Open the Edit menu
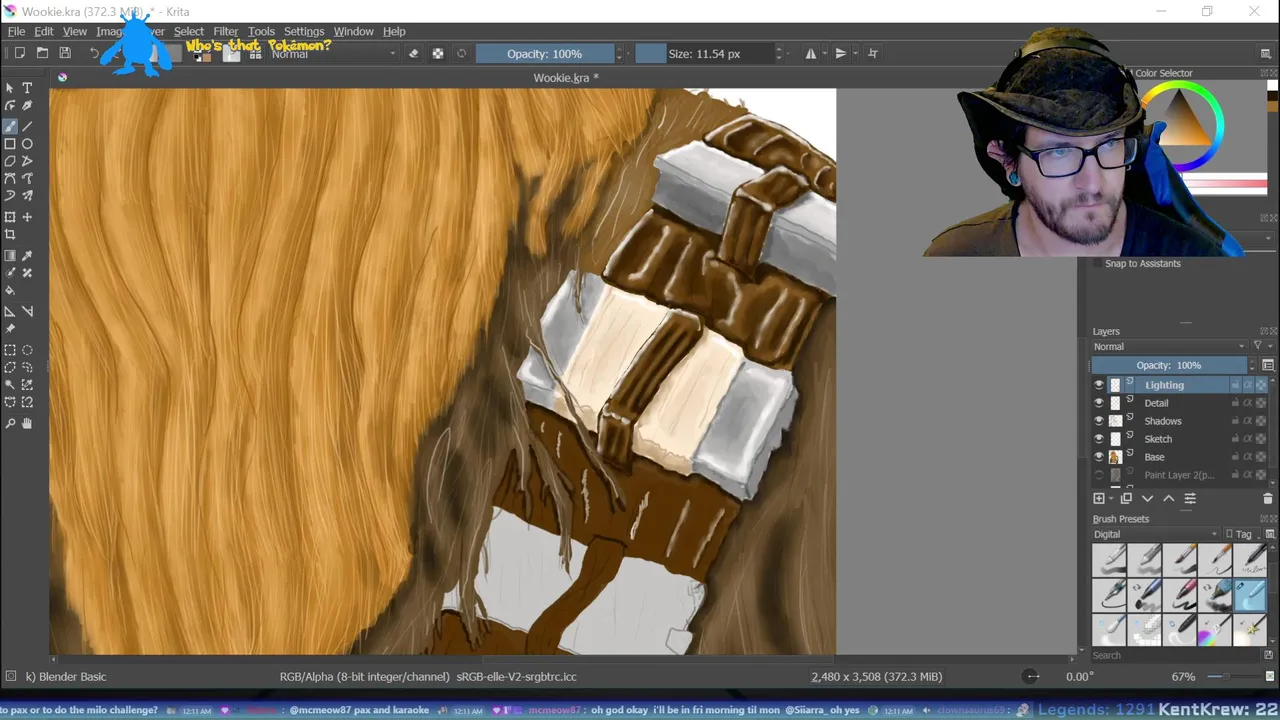This screenshot has width=1280, height=720. click(44, 32)
